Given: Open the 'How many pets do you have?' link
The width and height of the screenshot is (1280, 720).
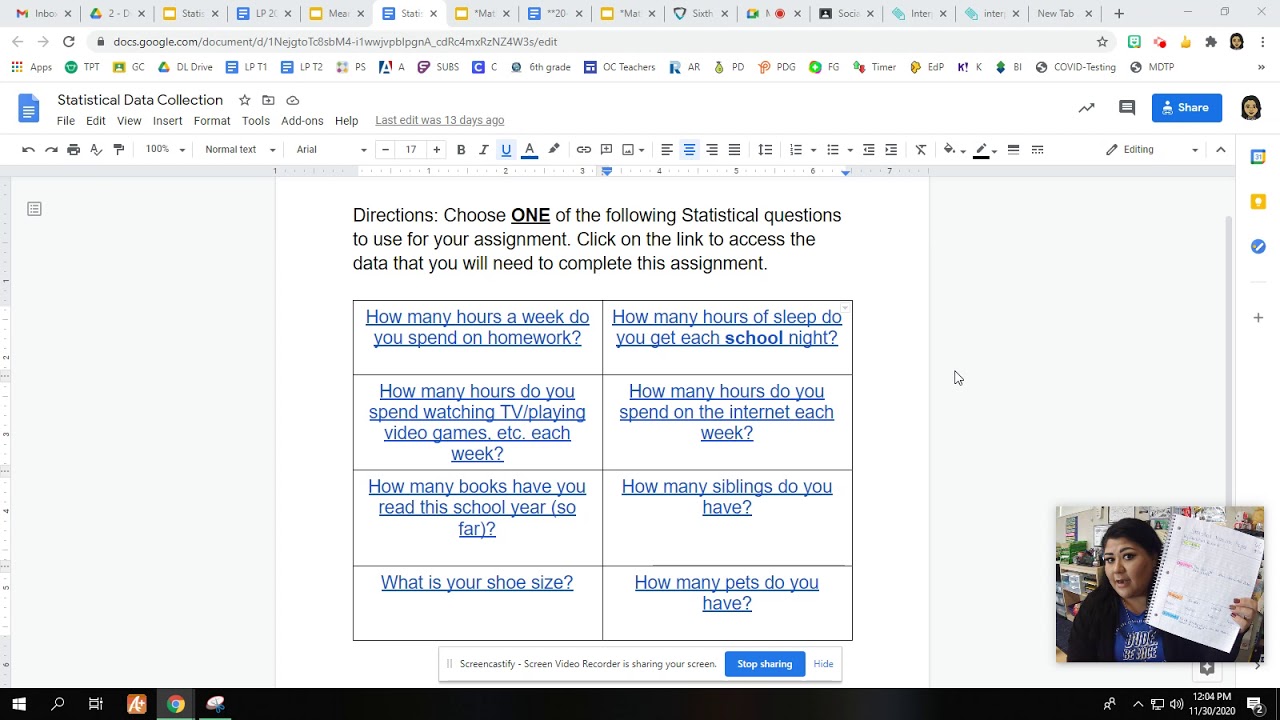Looking at the screenshot, I should 727,593.
